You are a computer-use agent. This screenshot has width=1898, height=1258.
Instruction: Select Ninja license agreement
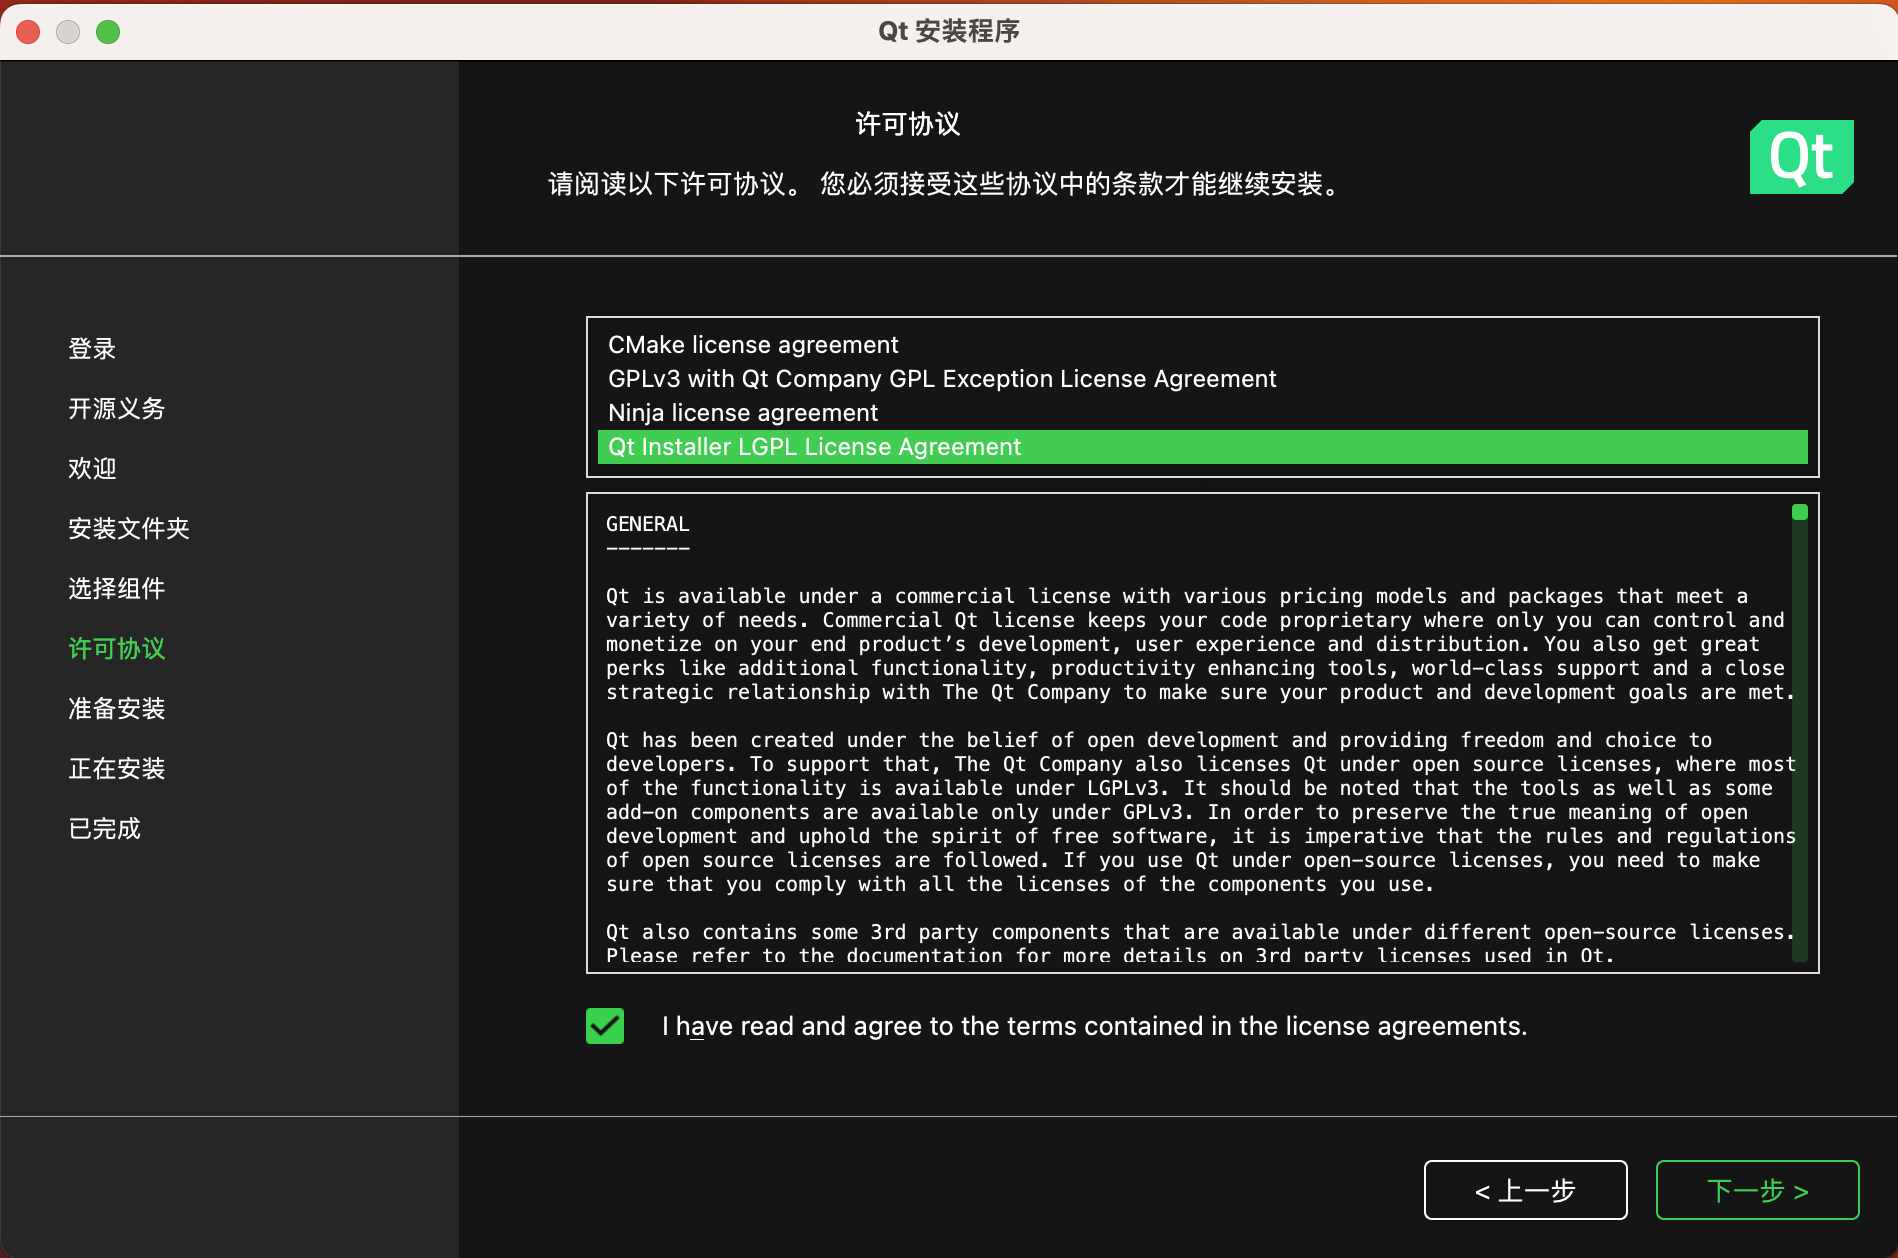click(x=1202, y=413)
